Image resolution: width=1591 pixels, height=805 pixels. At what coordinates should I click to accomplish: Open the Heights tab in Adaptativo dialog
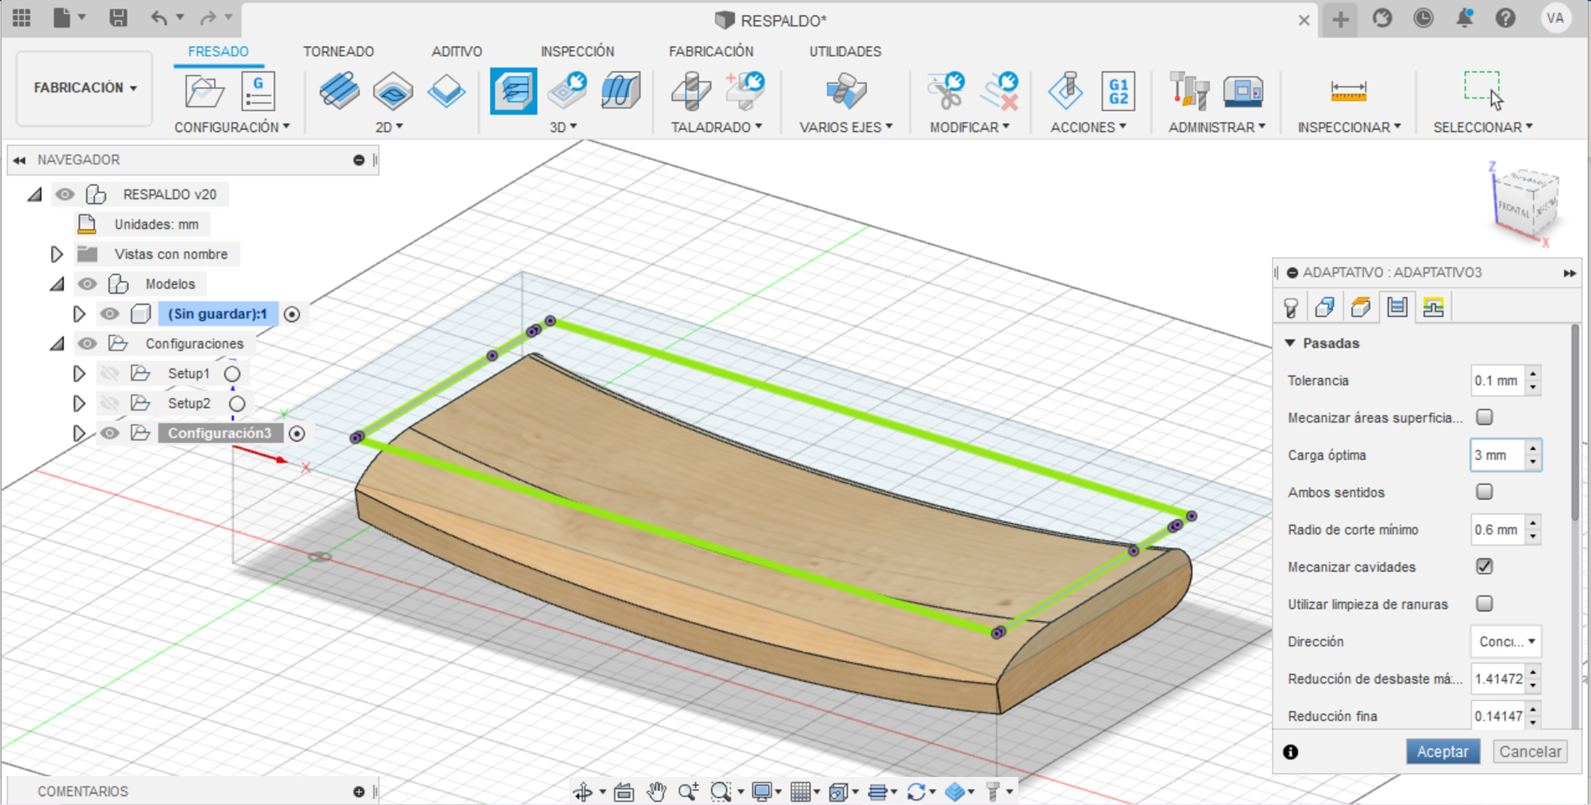[x=1360, y=308]
